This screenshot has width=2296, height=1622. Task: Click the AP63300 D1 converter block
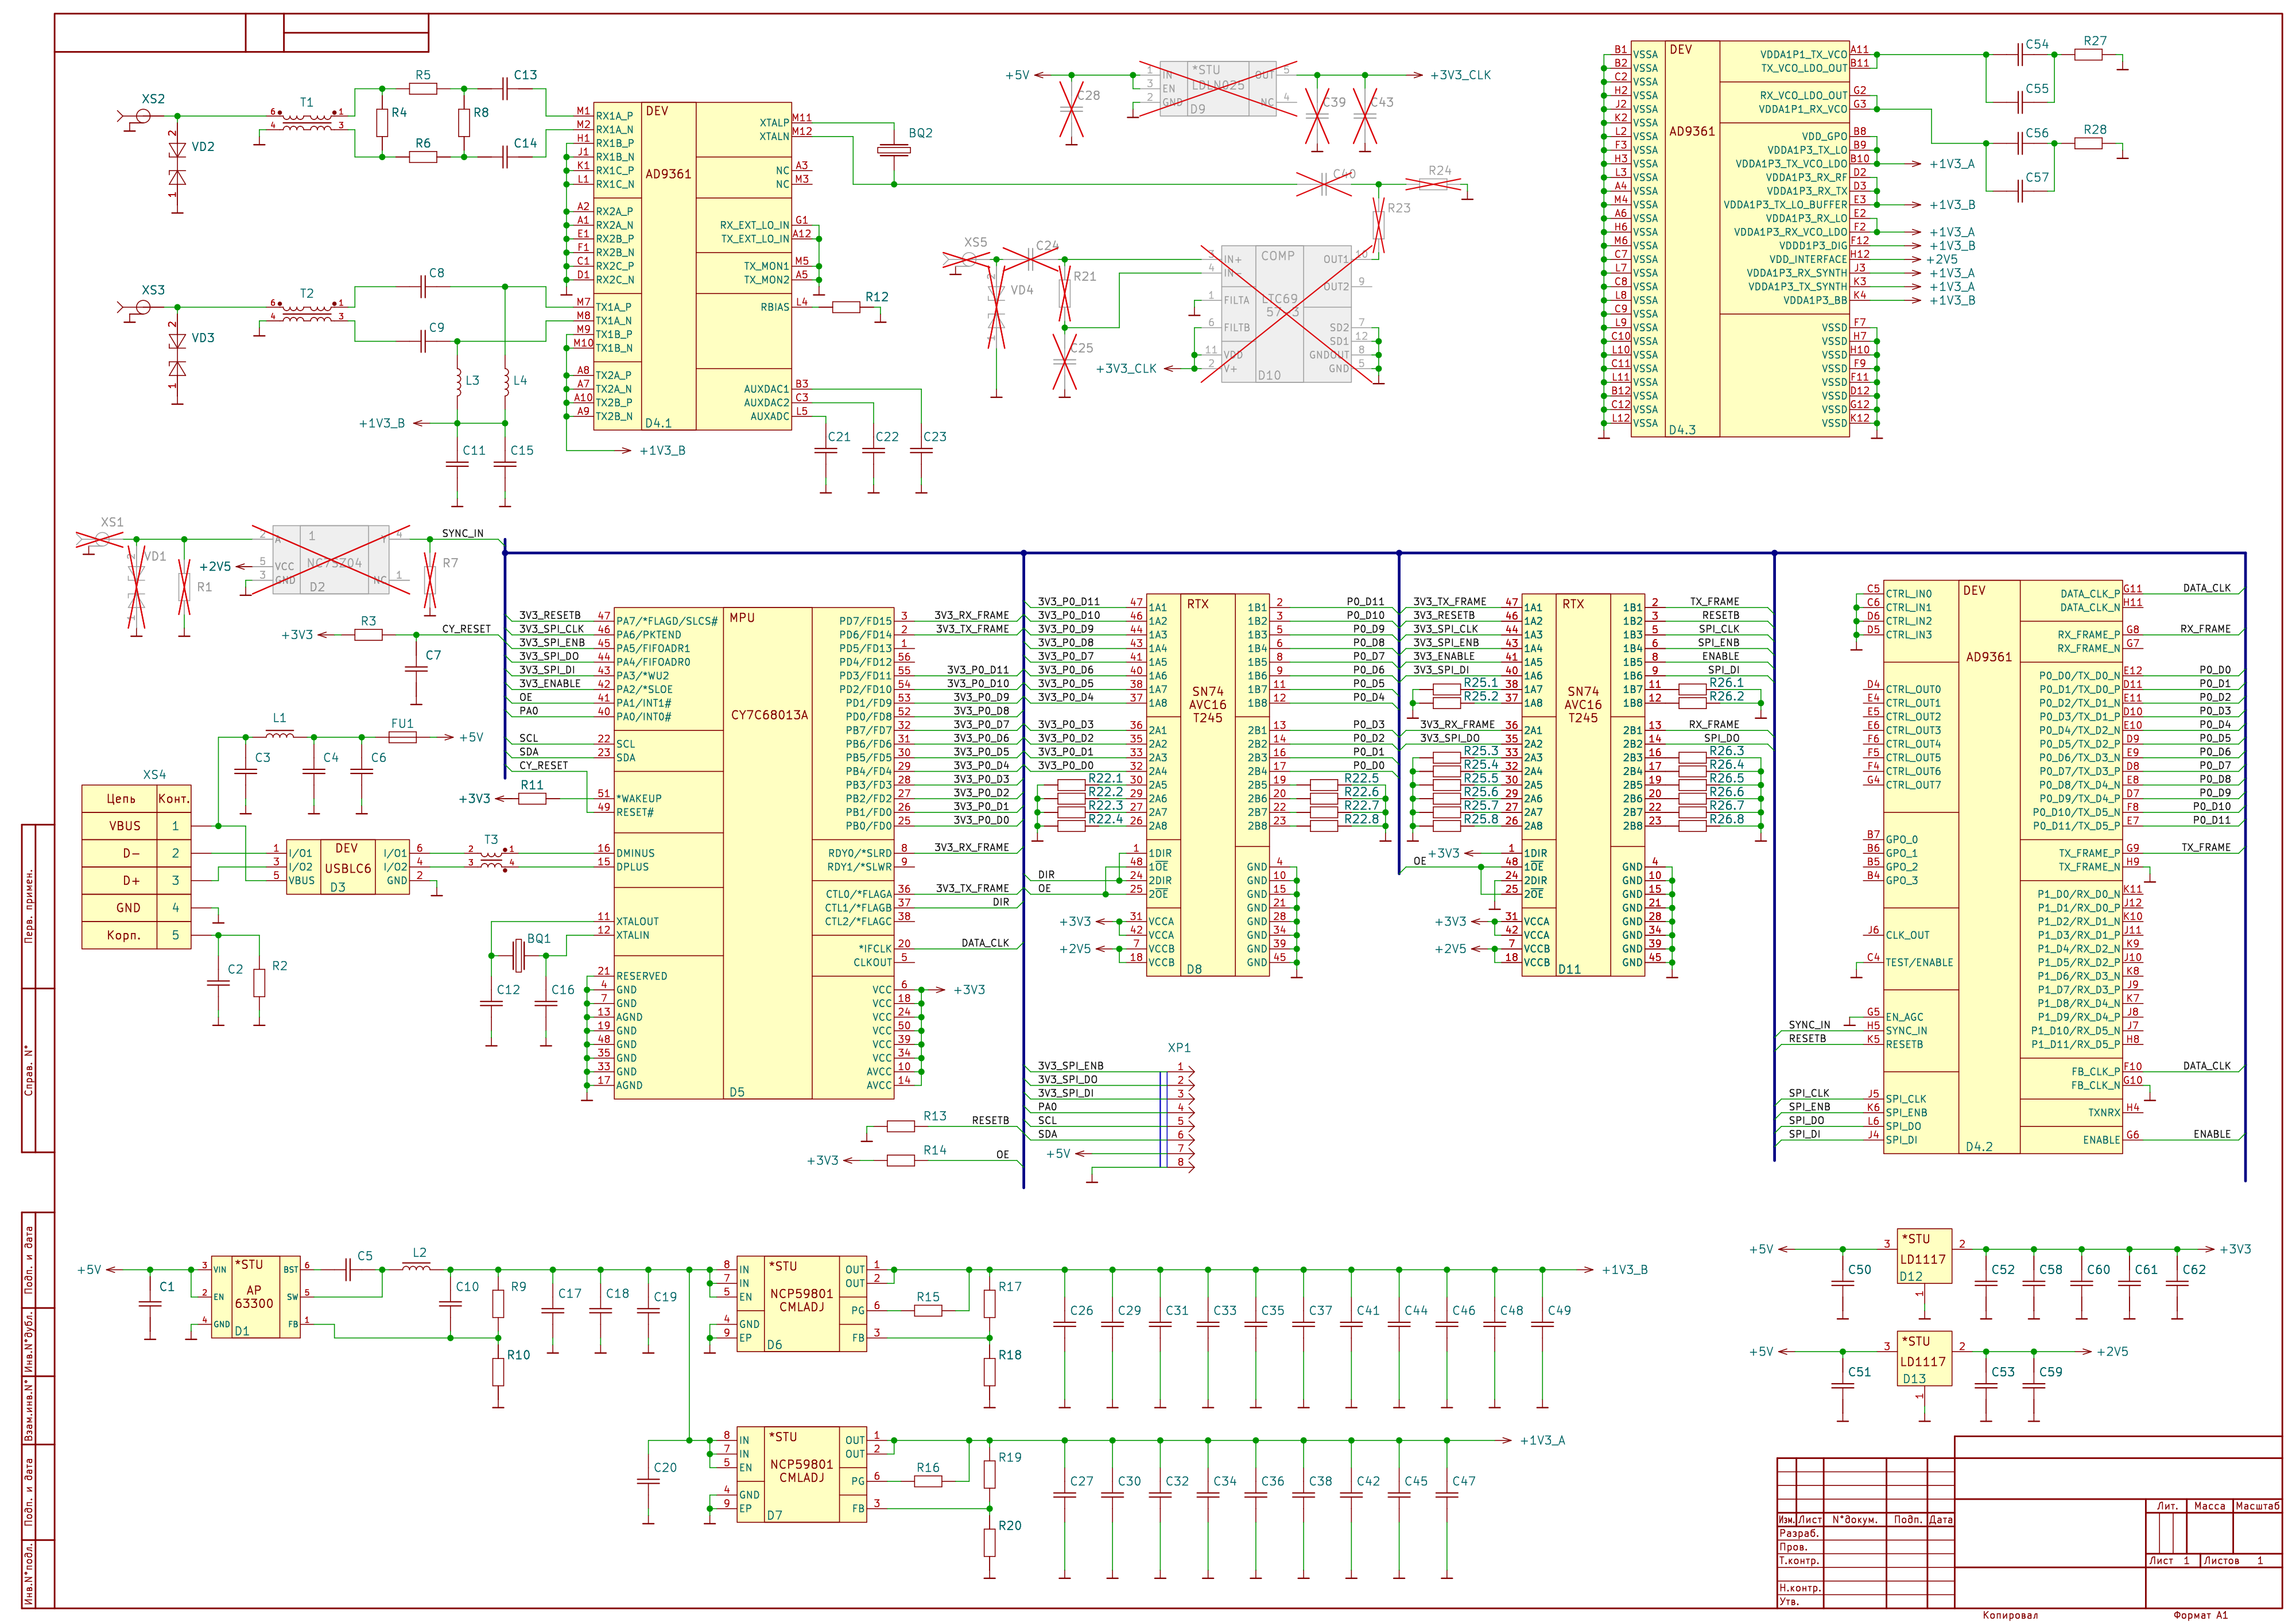tap(255, 1297)
